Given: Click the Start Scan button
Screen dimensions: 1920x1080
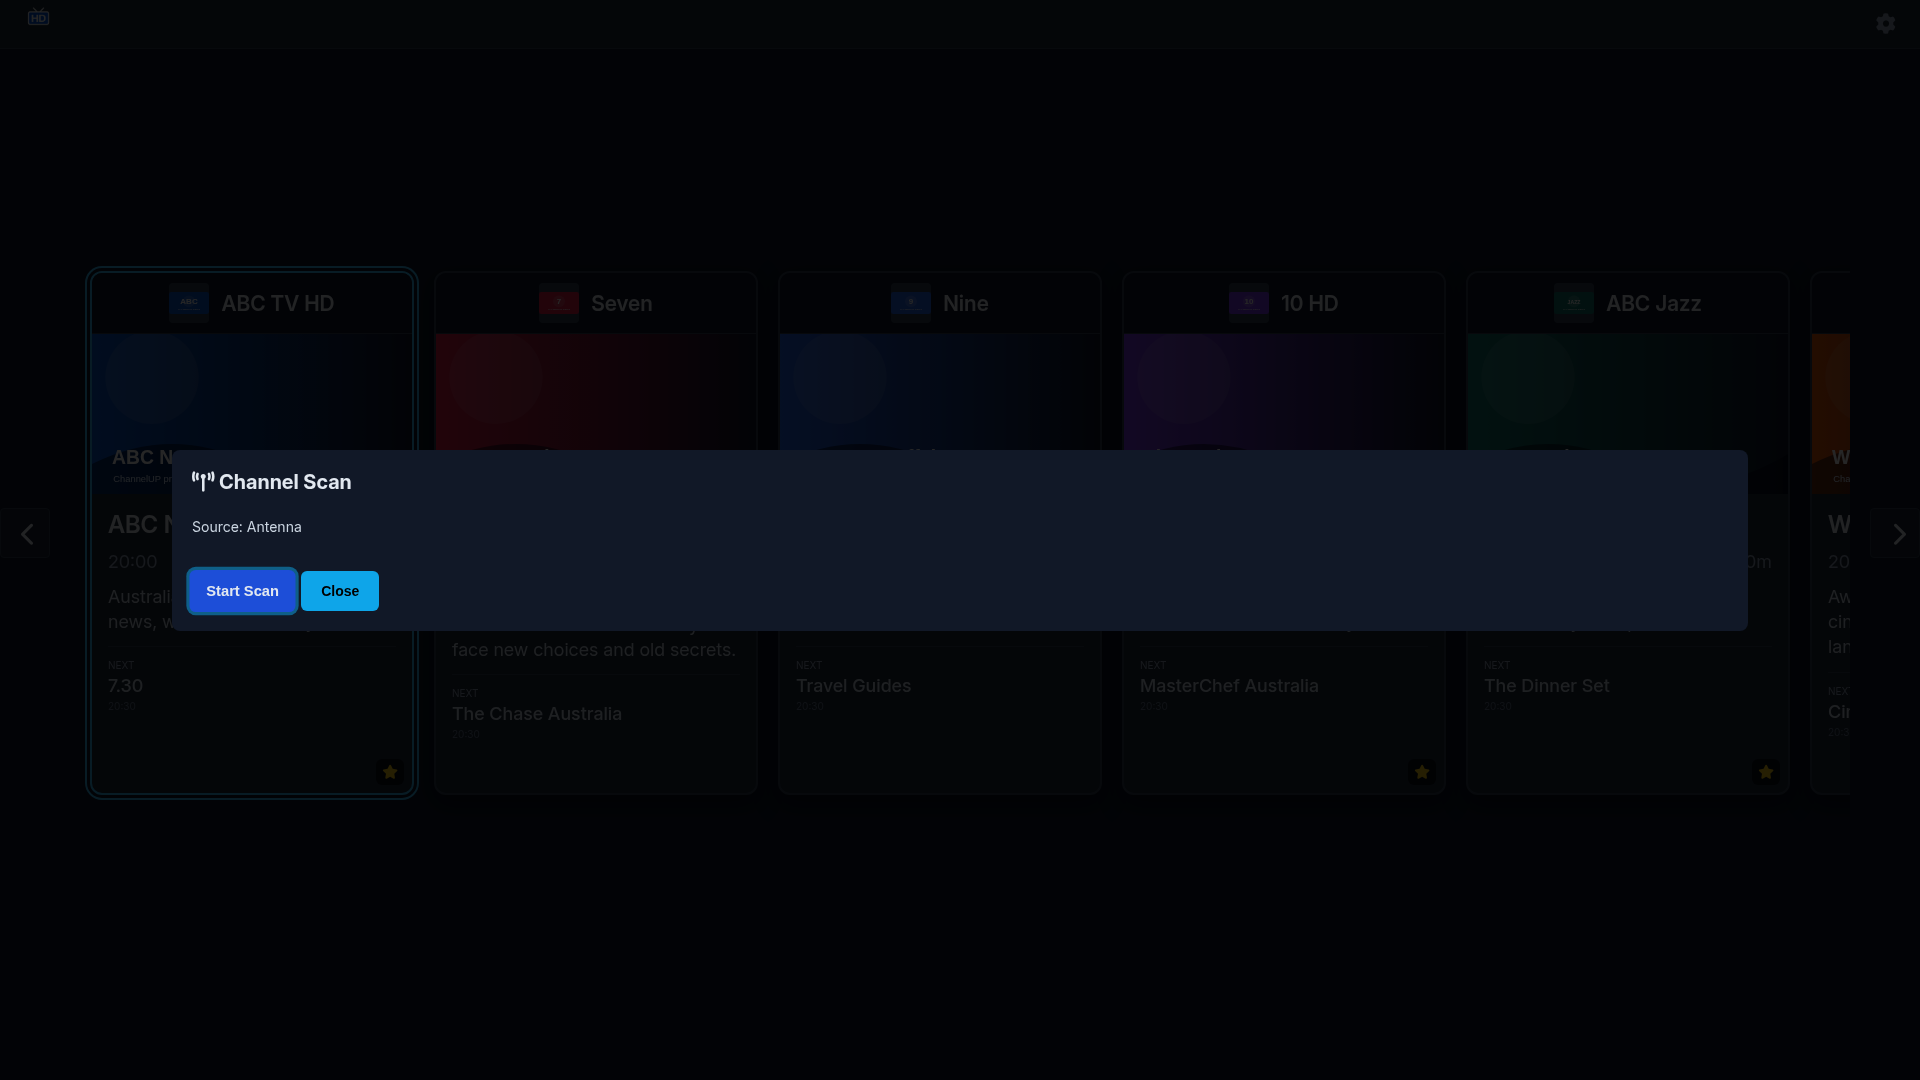Looking at the screenshot, I should point(242,591).
